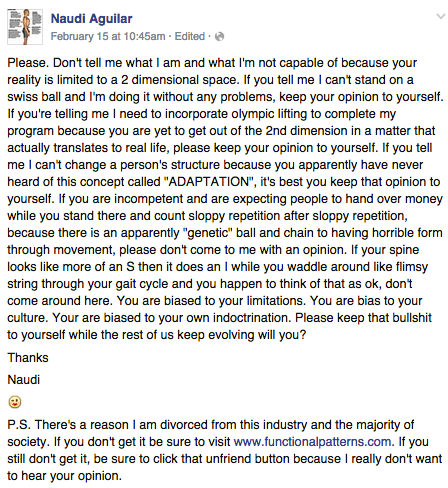This screenshot has width=448, height=488.
Task: Click the "Naudi" signature line
Action: coord(24,380)
